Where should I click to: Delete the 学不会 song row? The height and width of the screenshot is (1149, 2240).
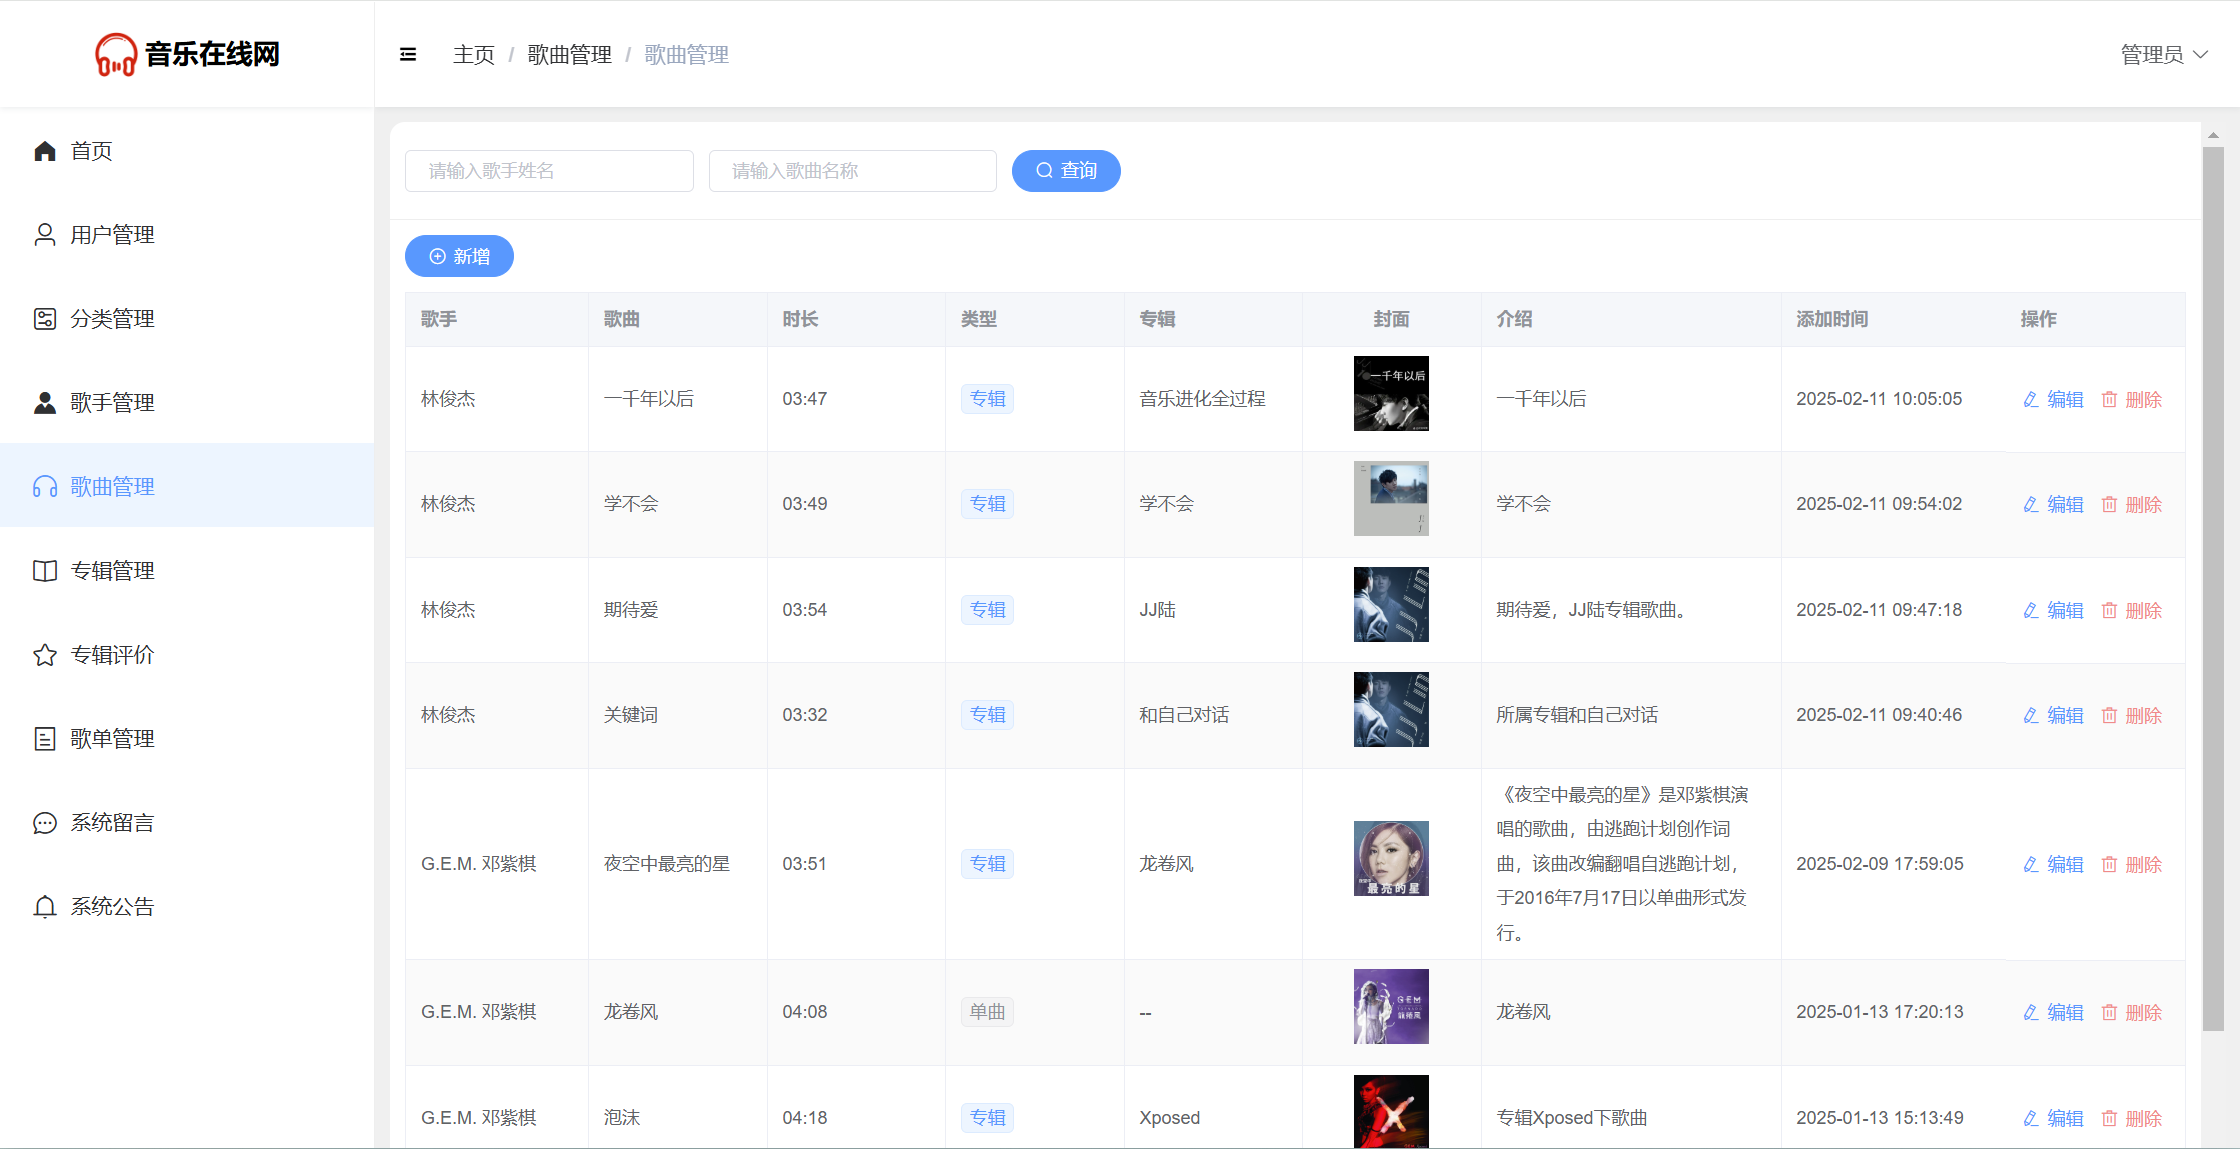[x=2131, y=504]
